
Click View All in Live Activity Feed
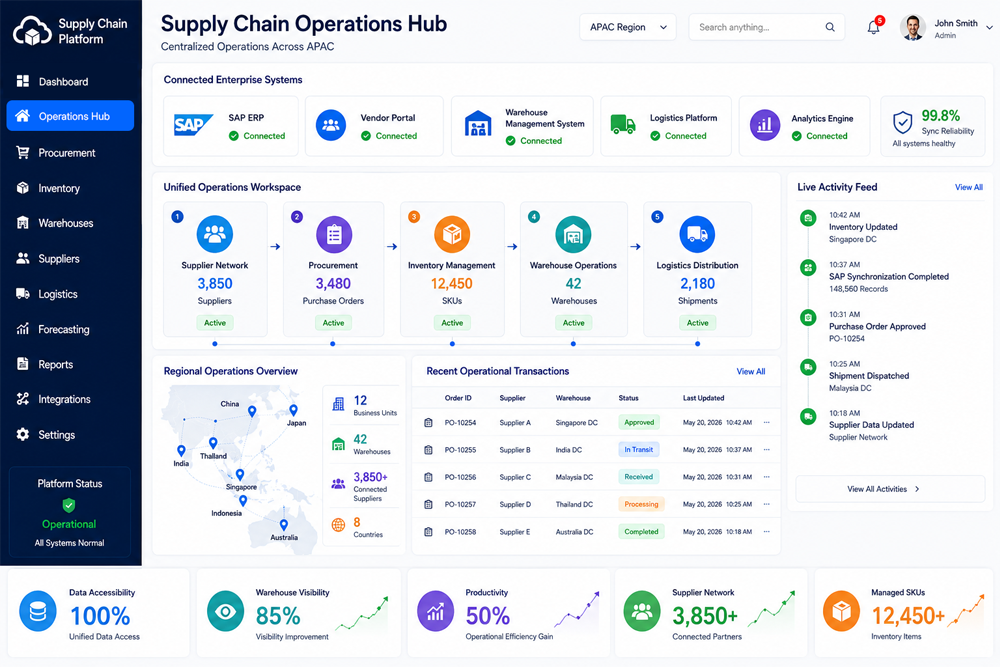coord(968,187)
